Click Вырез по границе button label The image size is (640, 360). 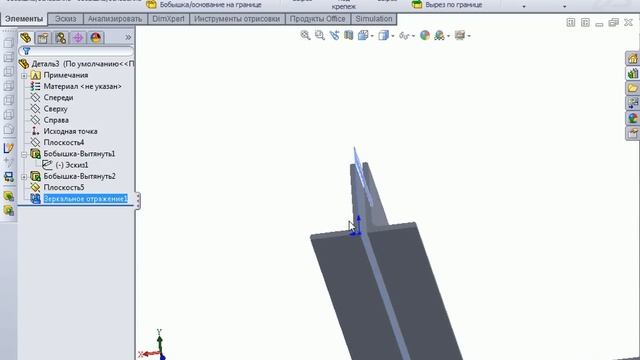(x=453, y=5)
